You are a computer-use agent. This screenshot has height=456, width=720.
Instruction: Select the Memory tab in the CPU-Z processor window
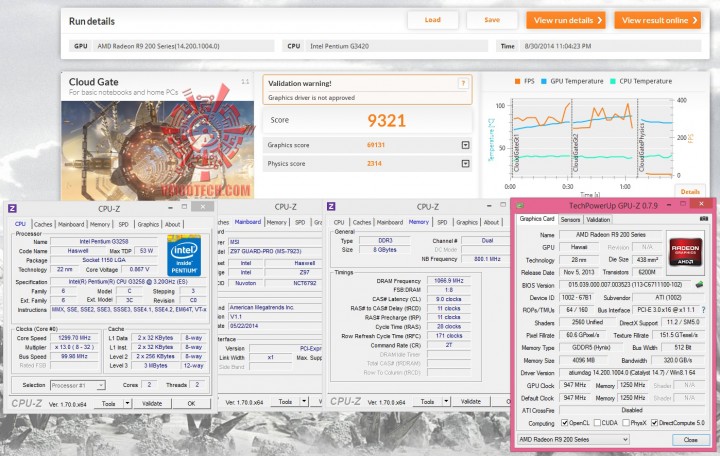click(100, 224)
